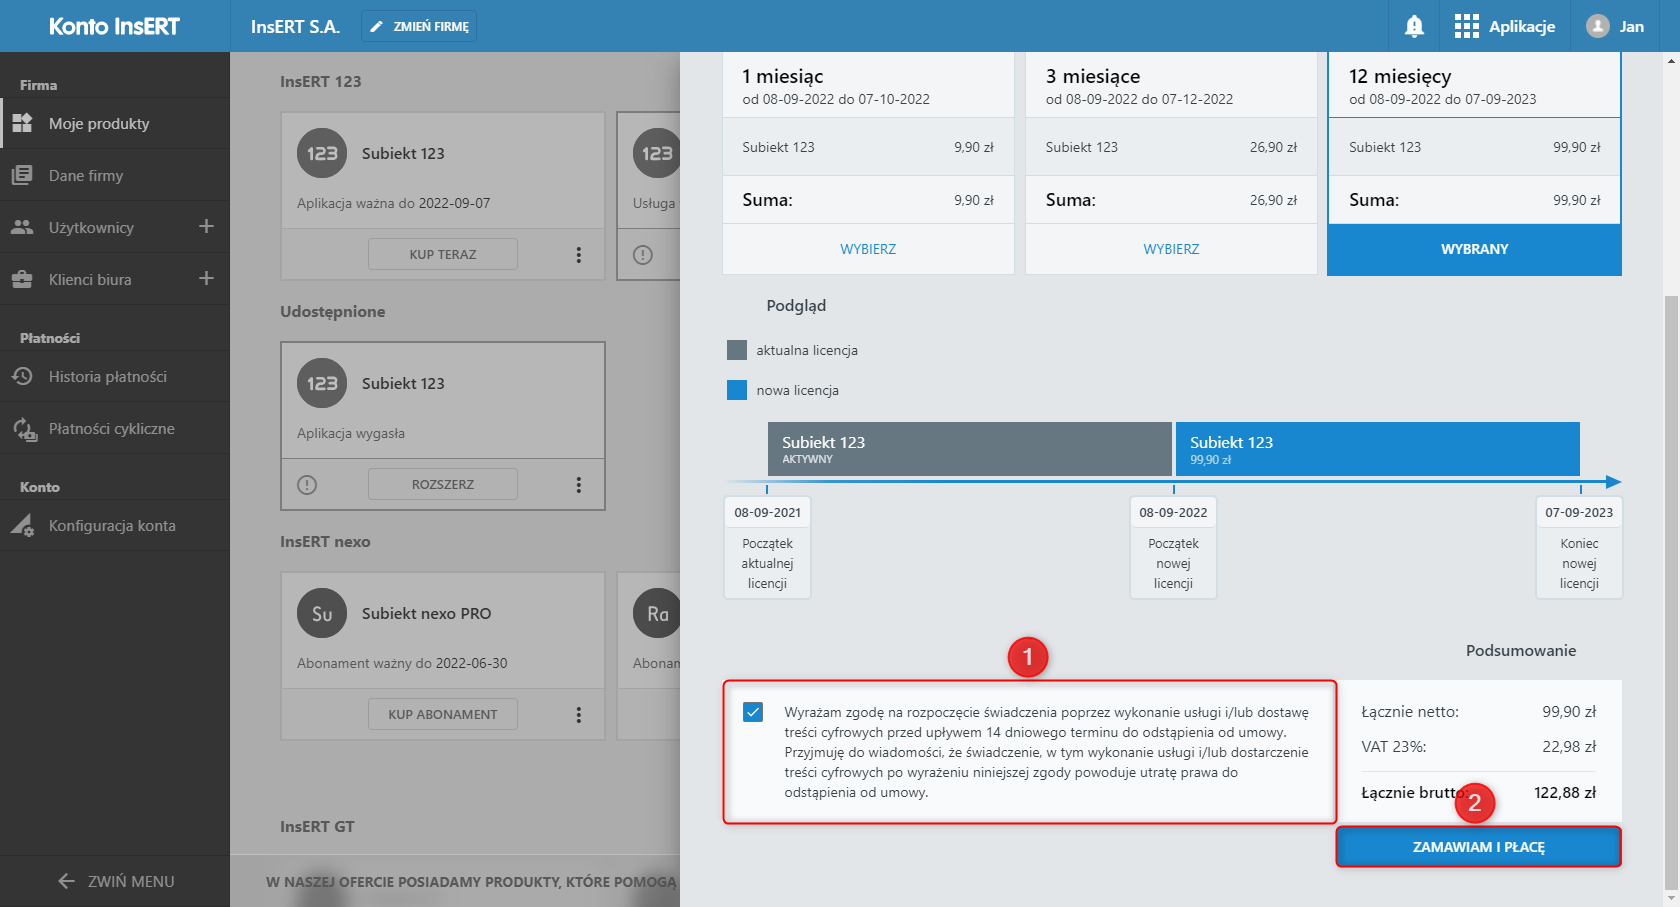Open the notifications bell
The width and height of the screenshot is (1680, 907).
[x=1414, y=27]
